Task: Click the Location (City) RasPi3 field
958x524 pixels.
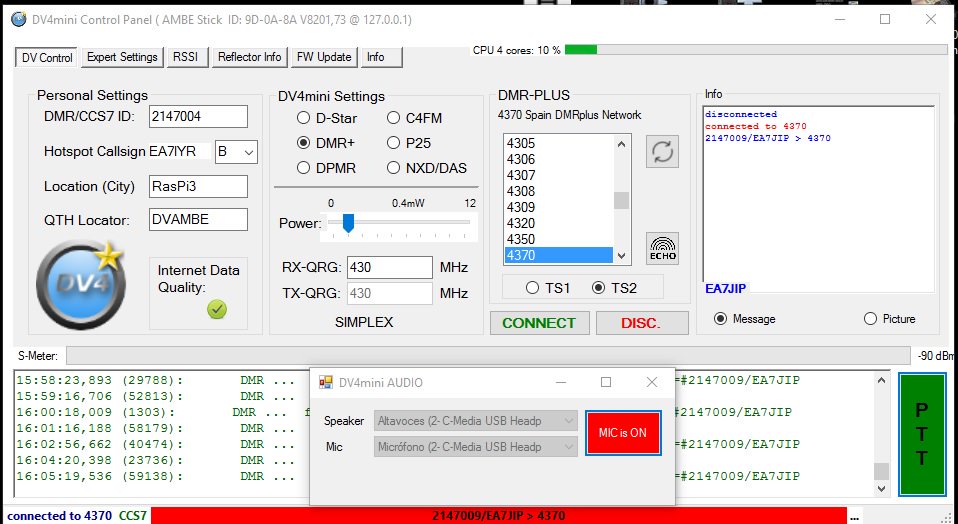Action: point(198,186)
